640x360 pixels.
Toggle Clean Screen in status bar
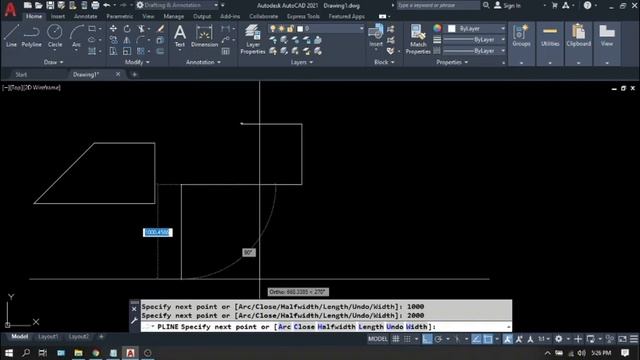point(622,339)
